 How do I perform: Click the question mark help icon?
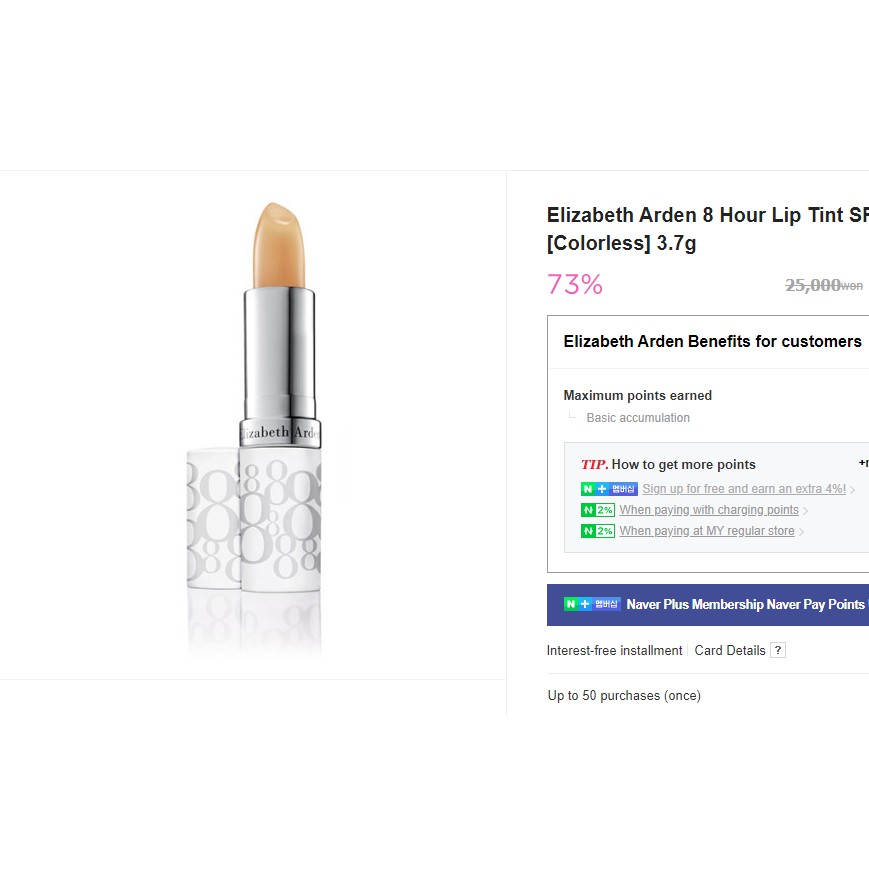pyautogui.click(x=778, y=650)
